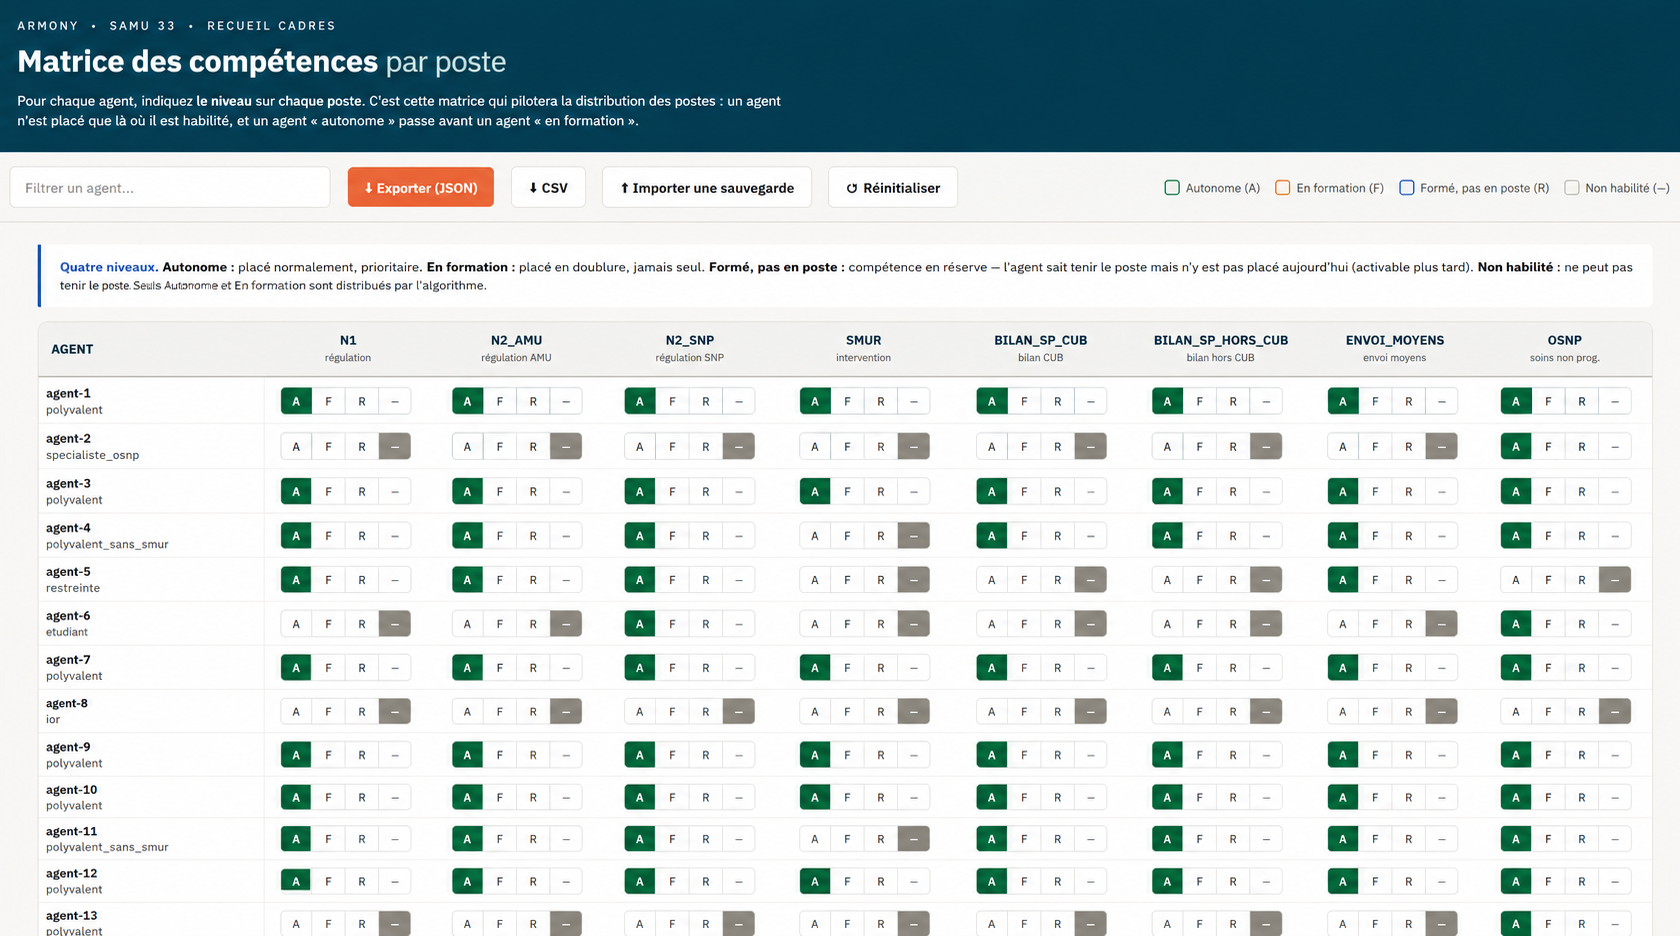
Task: Set agent-8 N1 to Autonome
Action: (296, 711)
